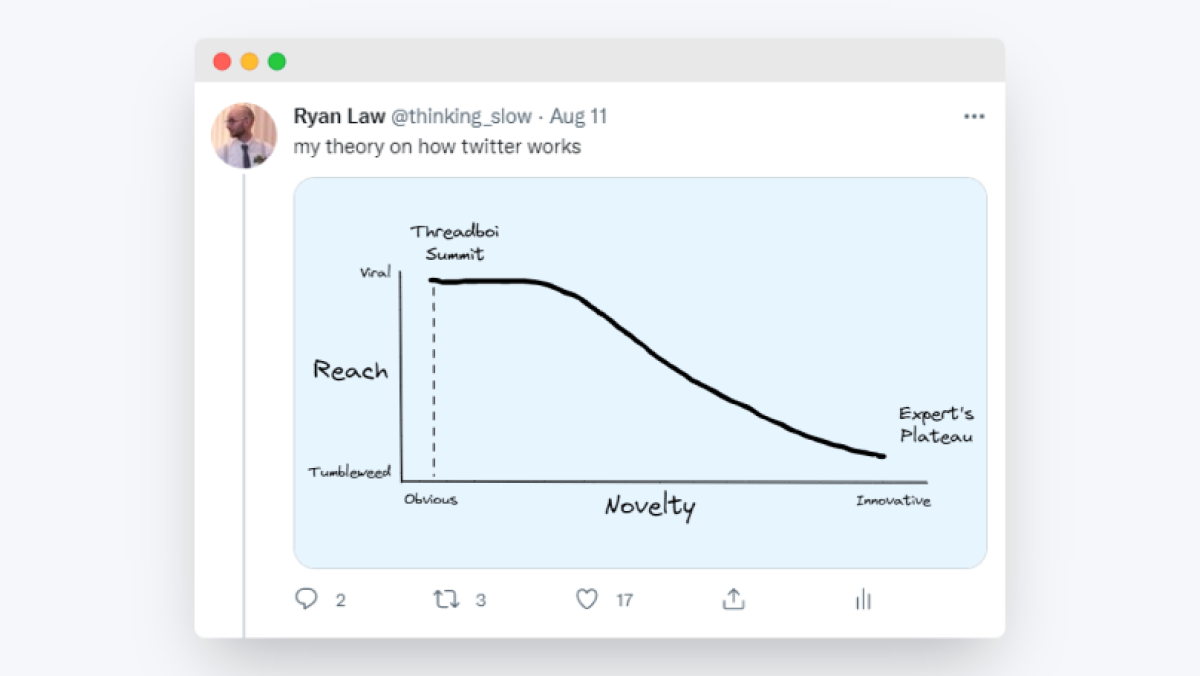Retweet the post using the retweet icon
The image size is (1200, 676).
tap(446, 599)
